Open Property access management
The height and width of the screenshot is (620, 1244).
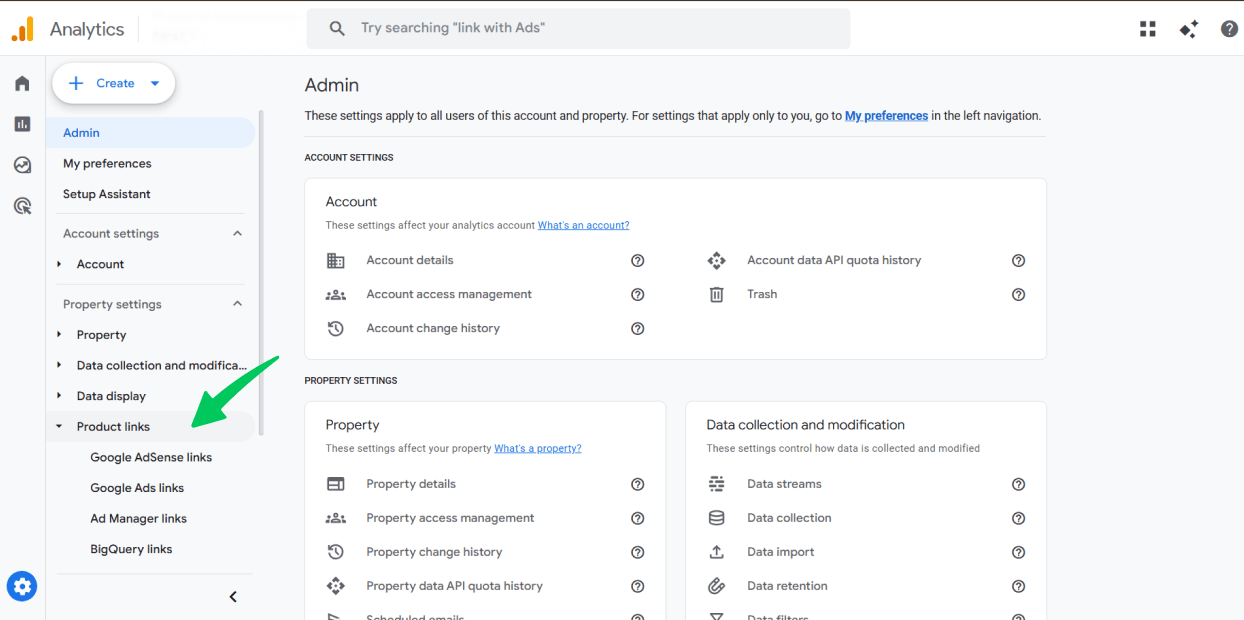point(450,518)
